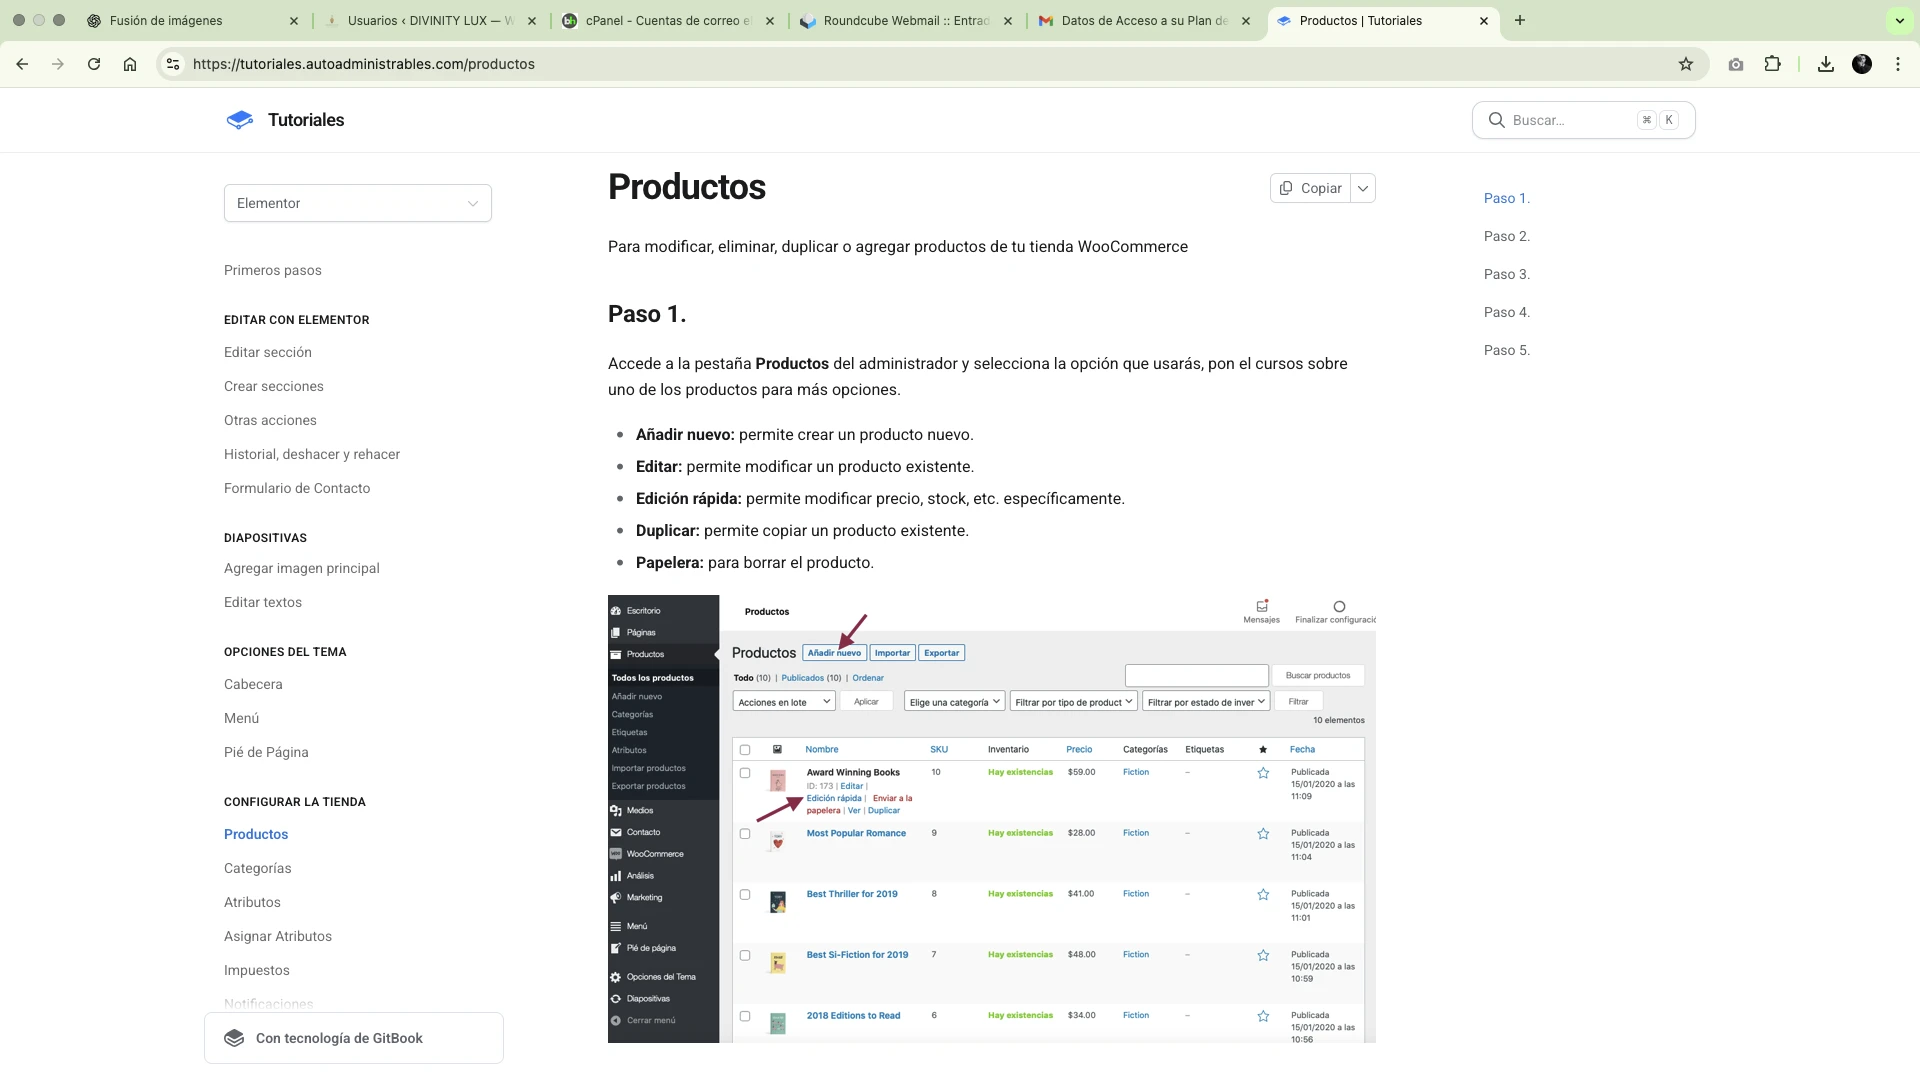Open the browser profile avatar

1862,64
